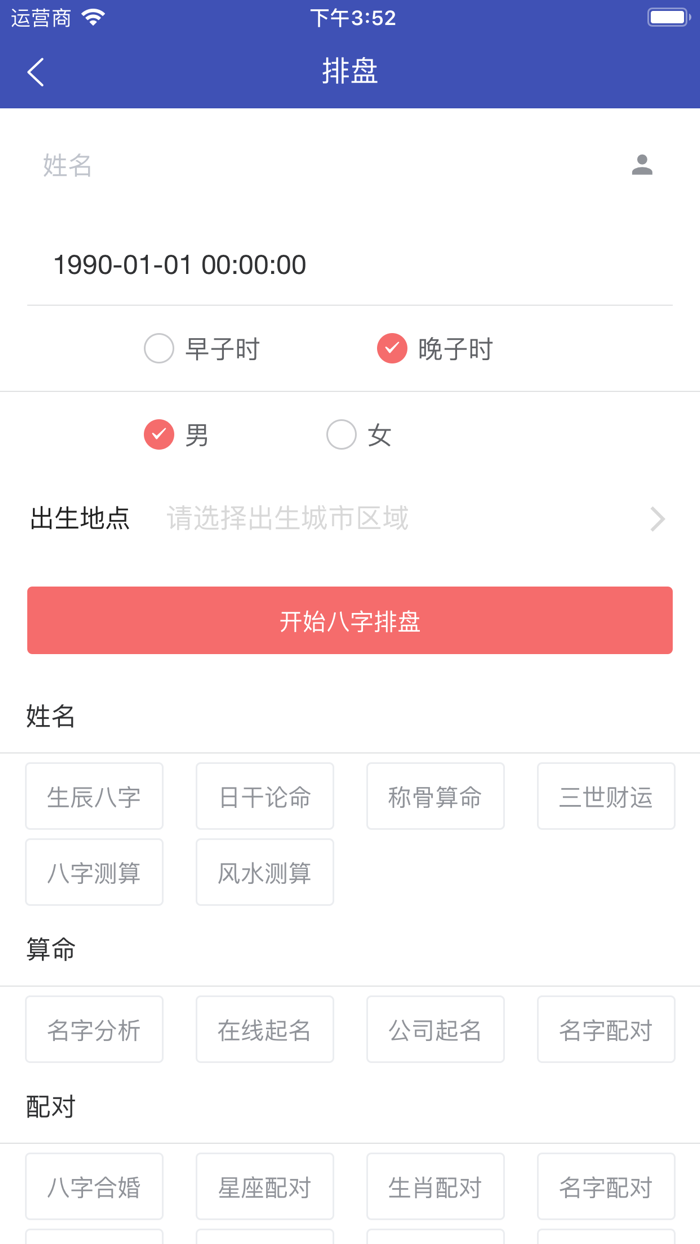Open 生辰八字 analysis

[94, 796]
